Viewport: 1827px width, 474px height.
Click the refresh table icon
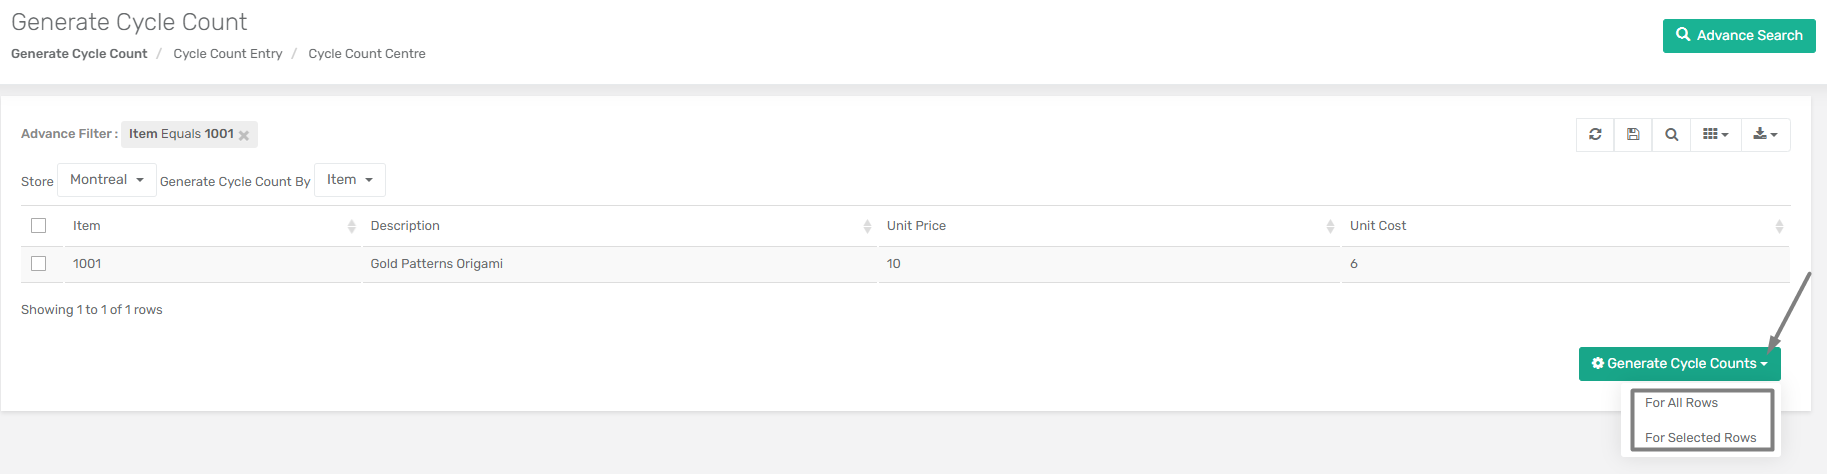[1595, 134]
